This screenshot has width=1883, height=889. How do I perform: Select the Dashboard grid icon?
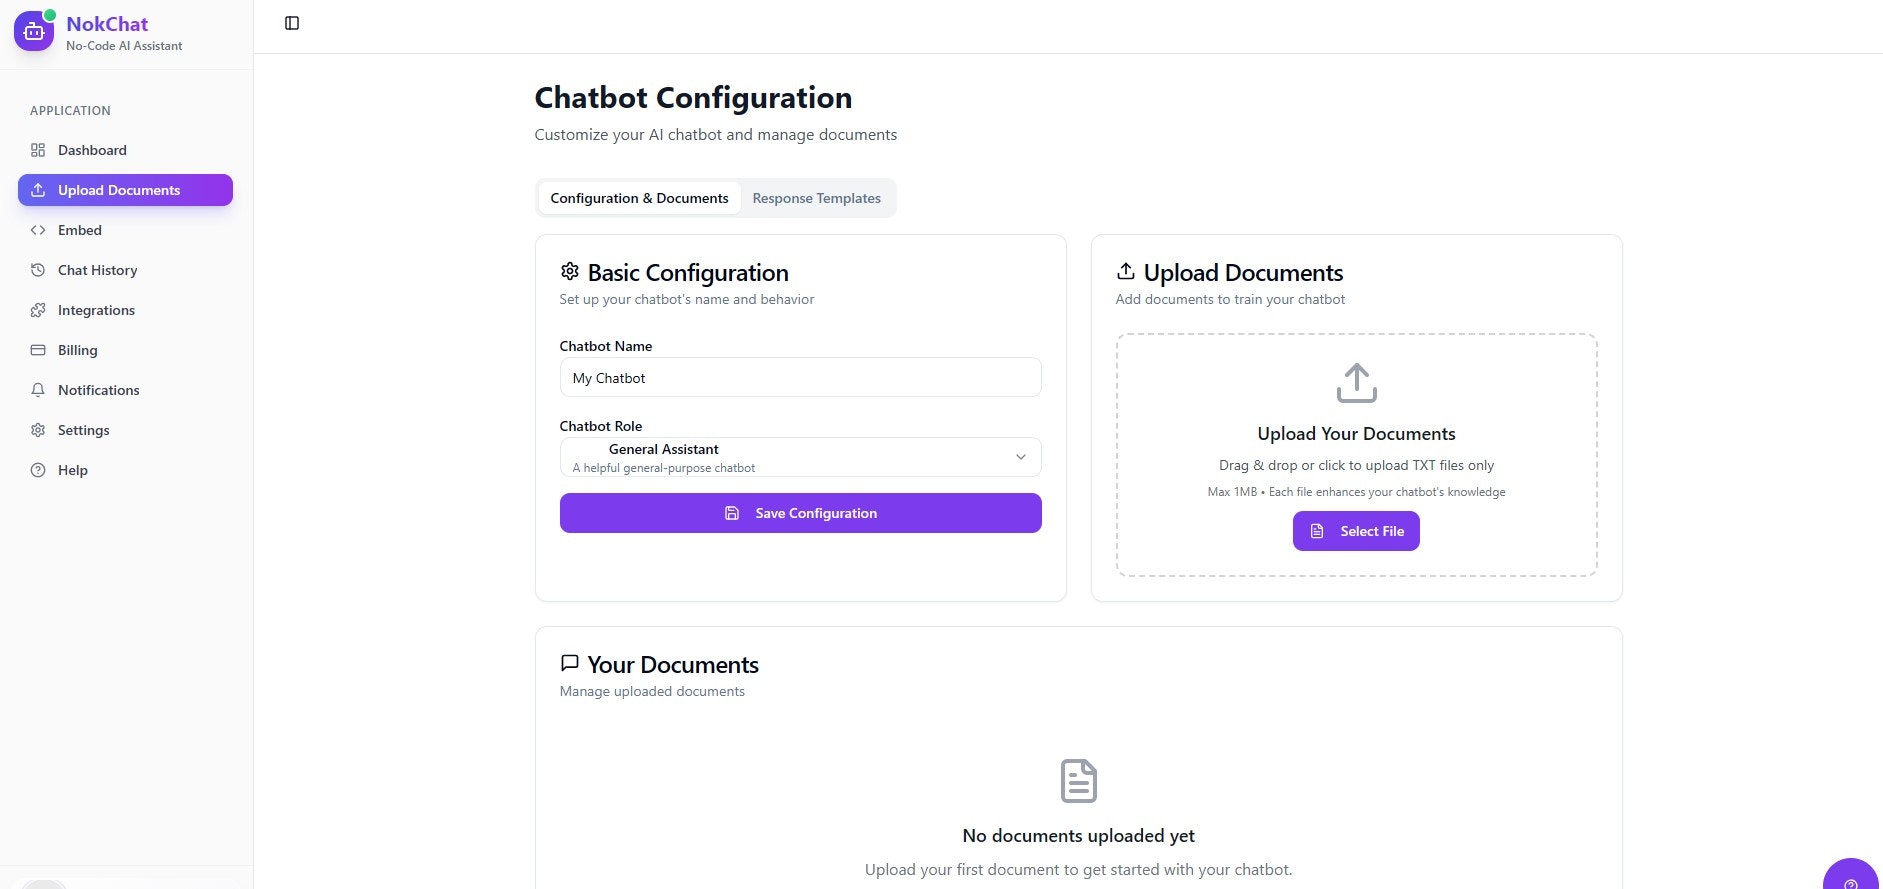click(38, 150)
